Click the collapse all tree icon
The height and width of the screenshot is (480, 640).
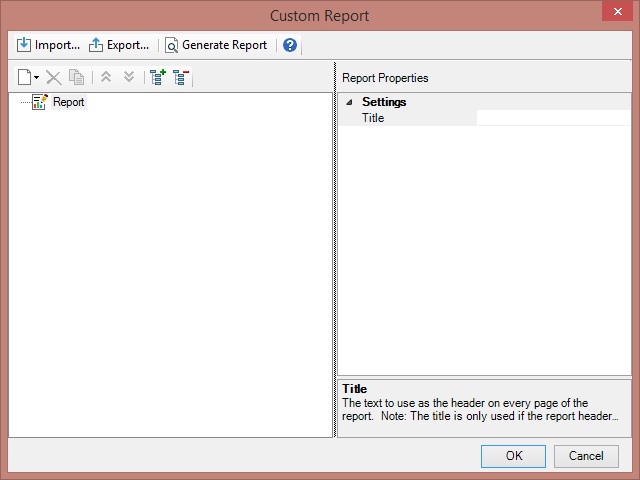pos(181,77)
